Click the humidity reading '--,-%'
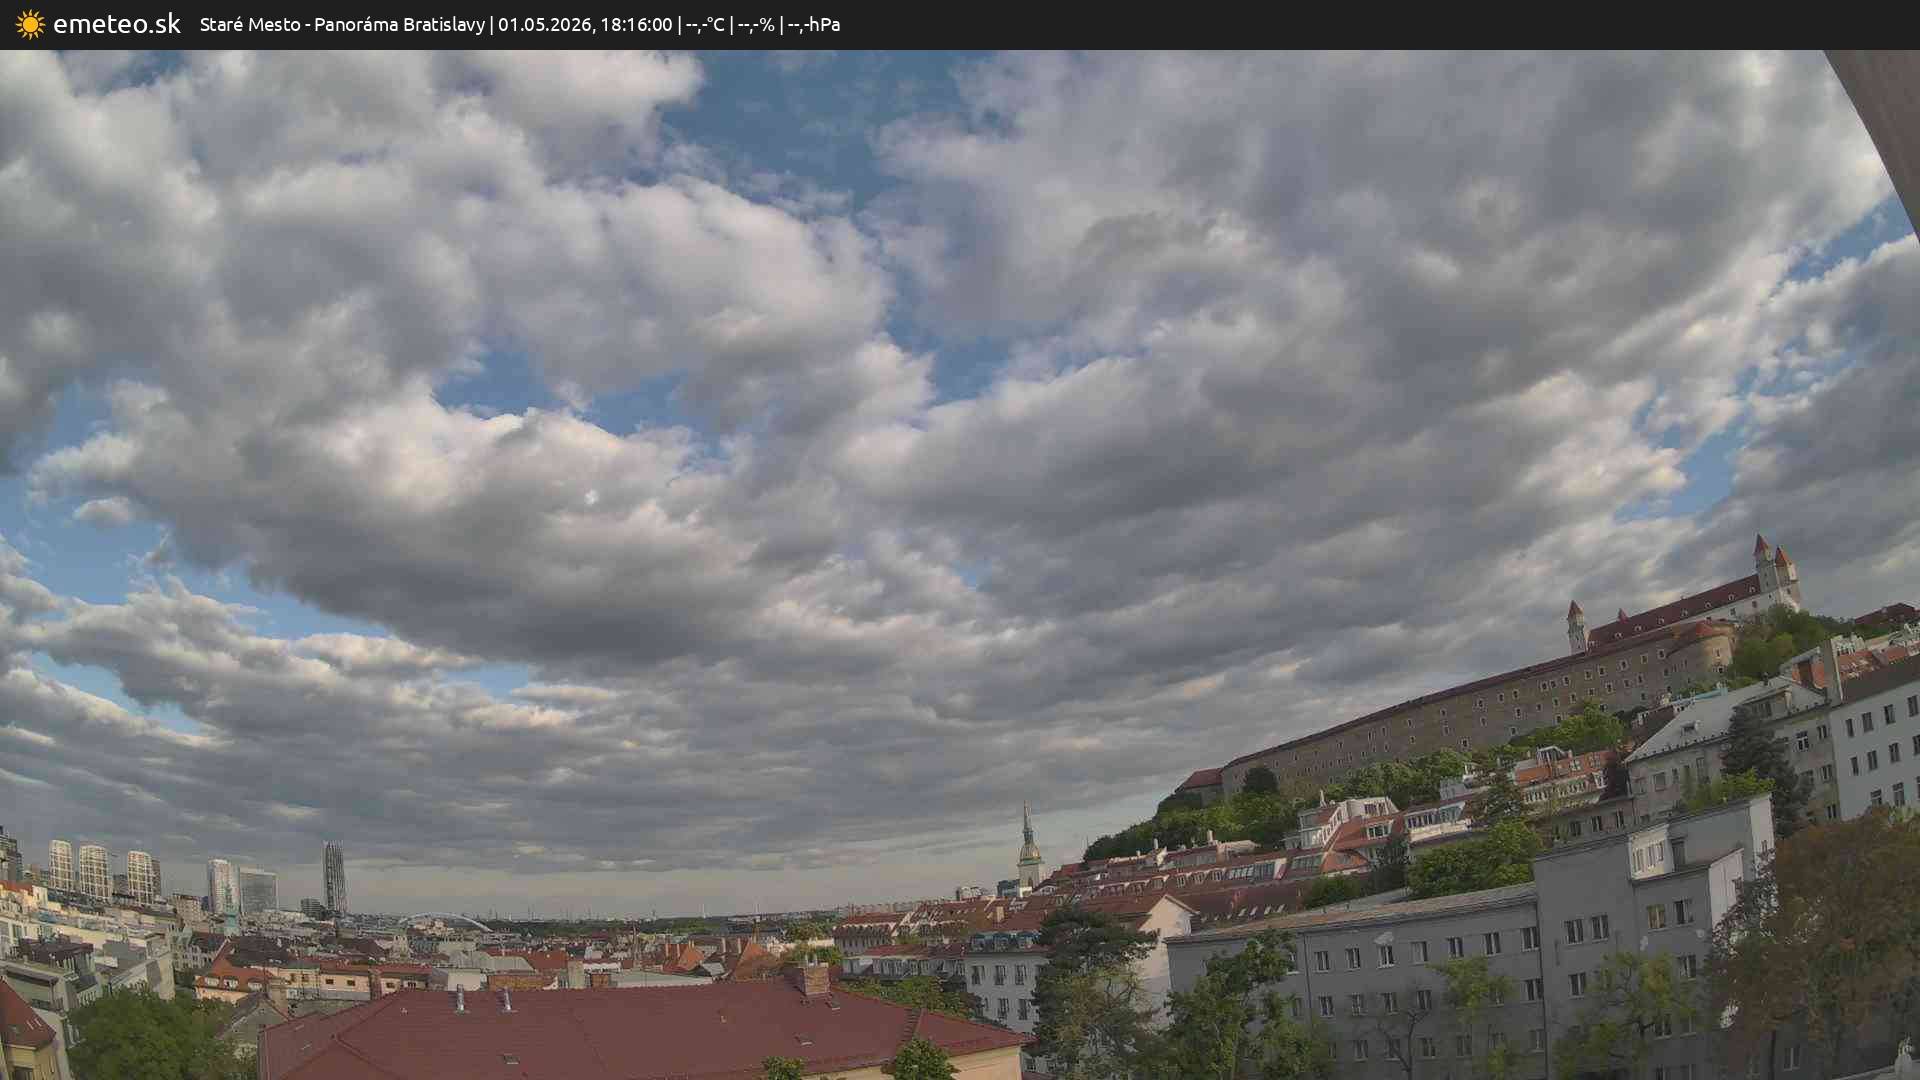This screenshot has height=1080, width=1920. click(756, 25)
